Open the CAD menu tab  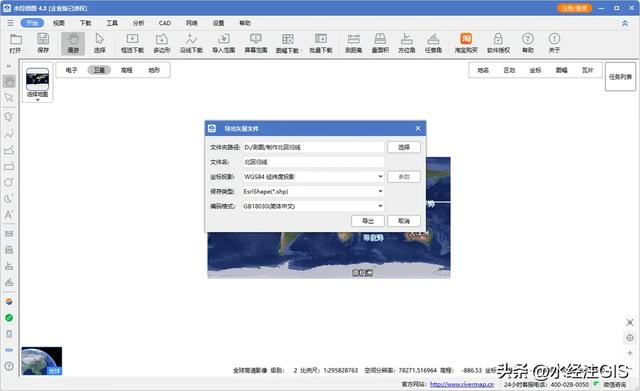165,23
